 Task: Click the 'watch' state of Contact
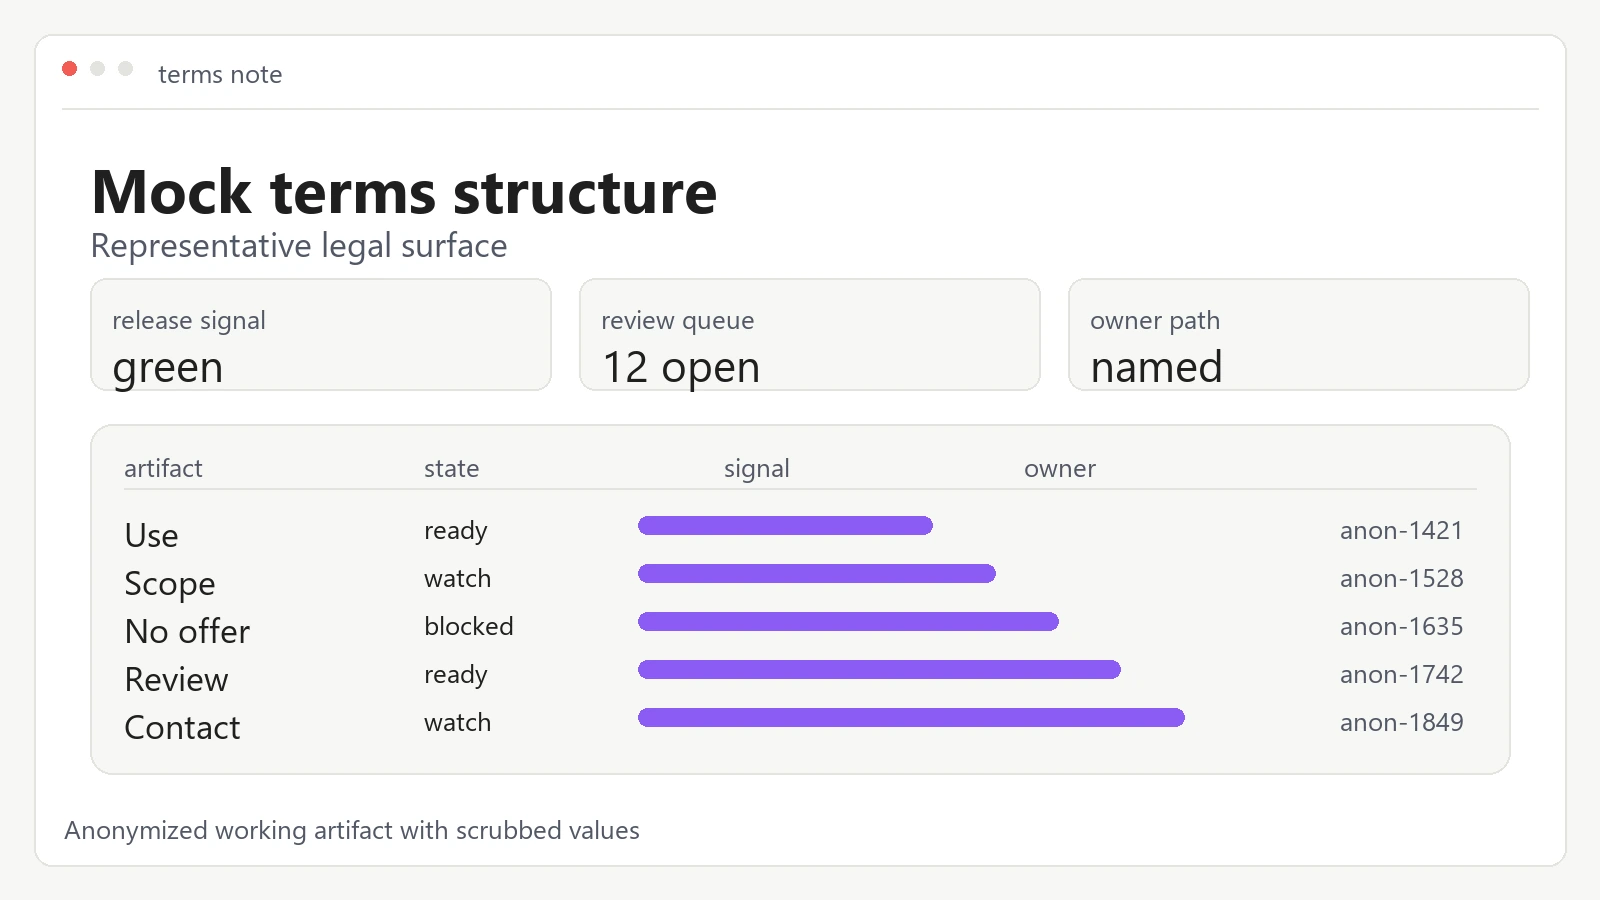[x=458, y=722]
